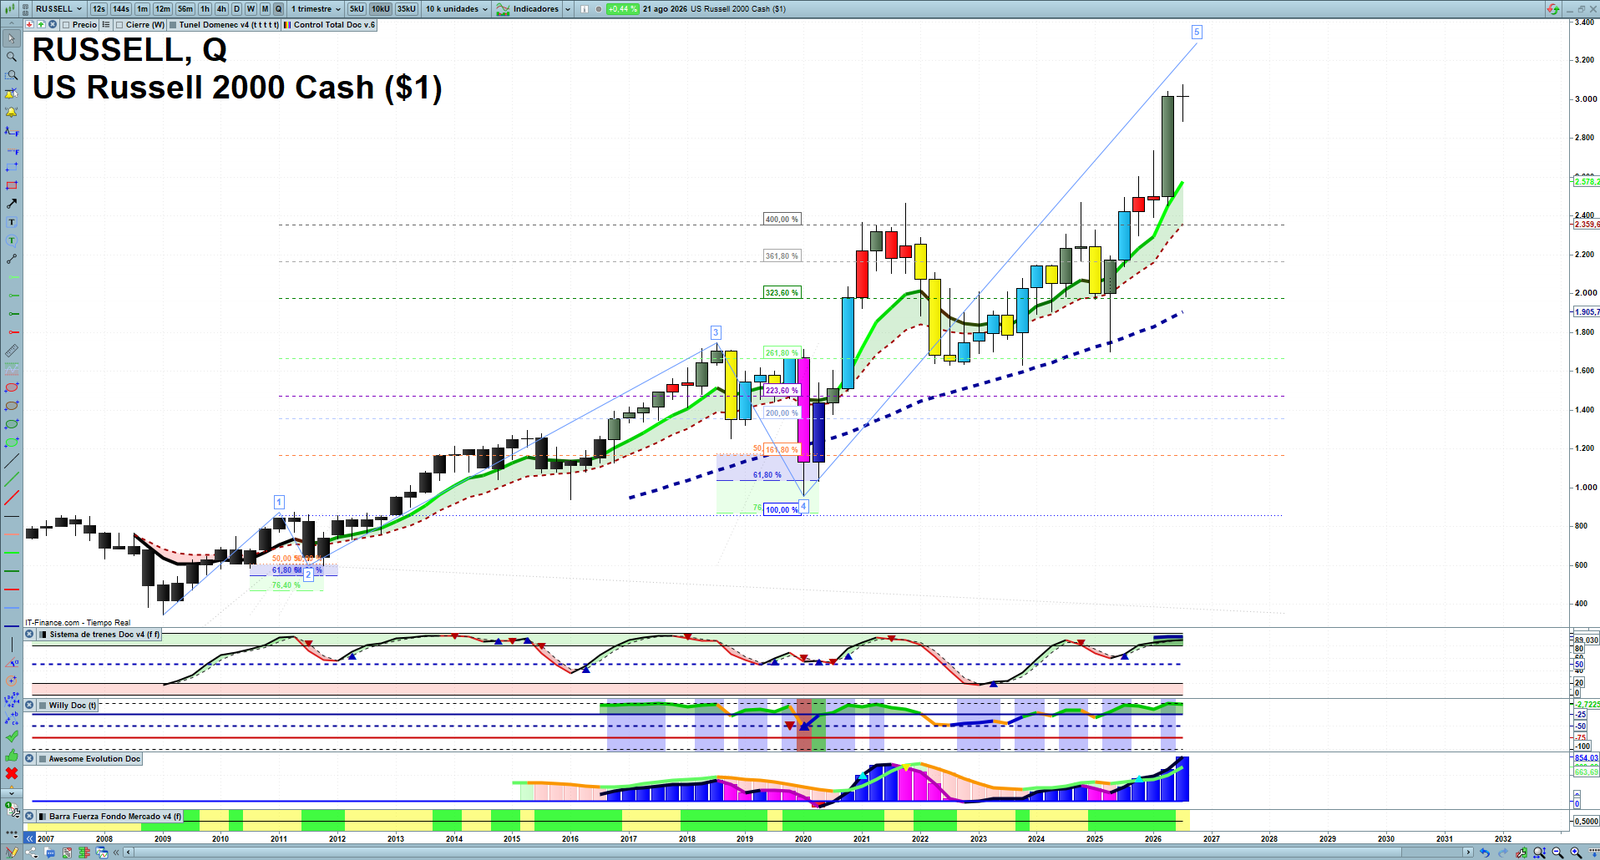Click the 56m timeframe button
The width and height of the screenshot is (1600, 860).
click(x=185, y=9)
